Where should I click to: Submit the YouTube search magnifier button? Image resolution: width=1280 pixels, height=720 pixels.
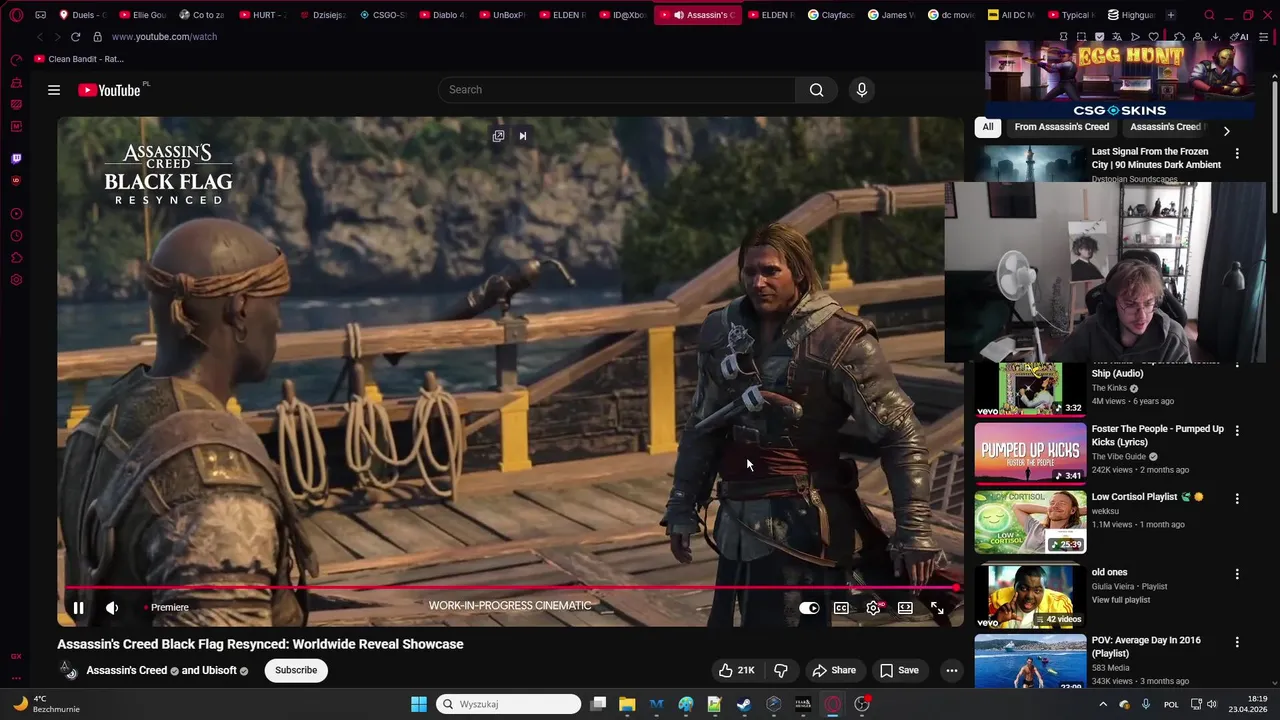click(817, 90)
